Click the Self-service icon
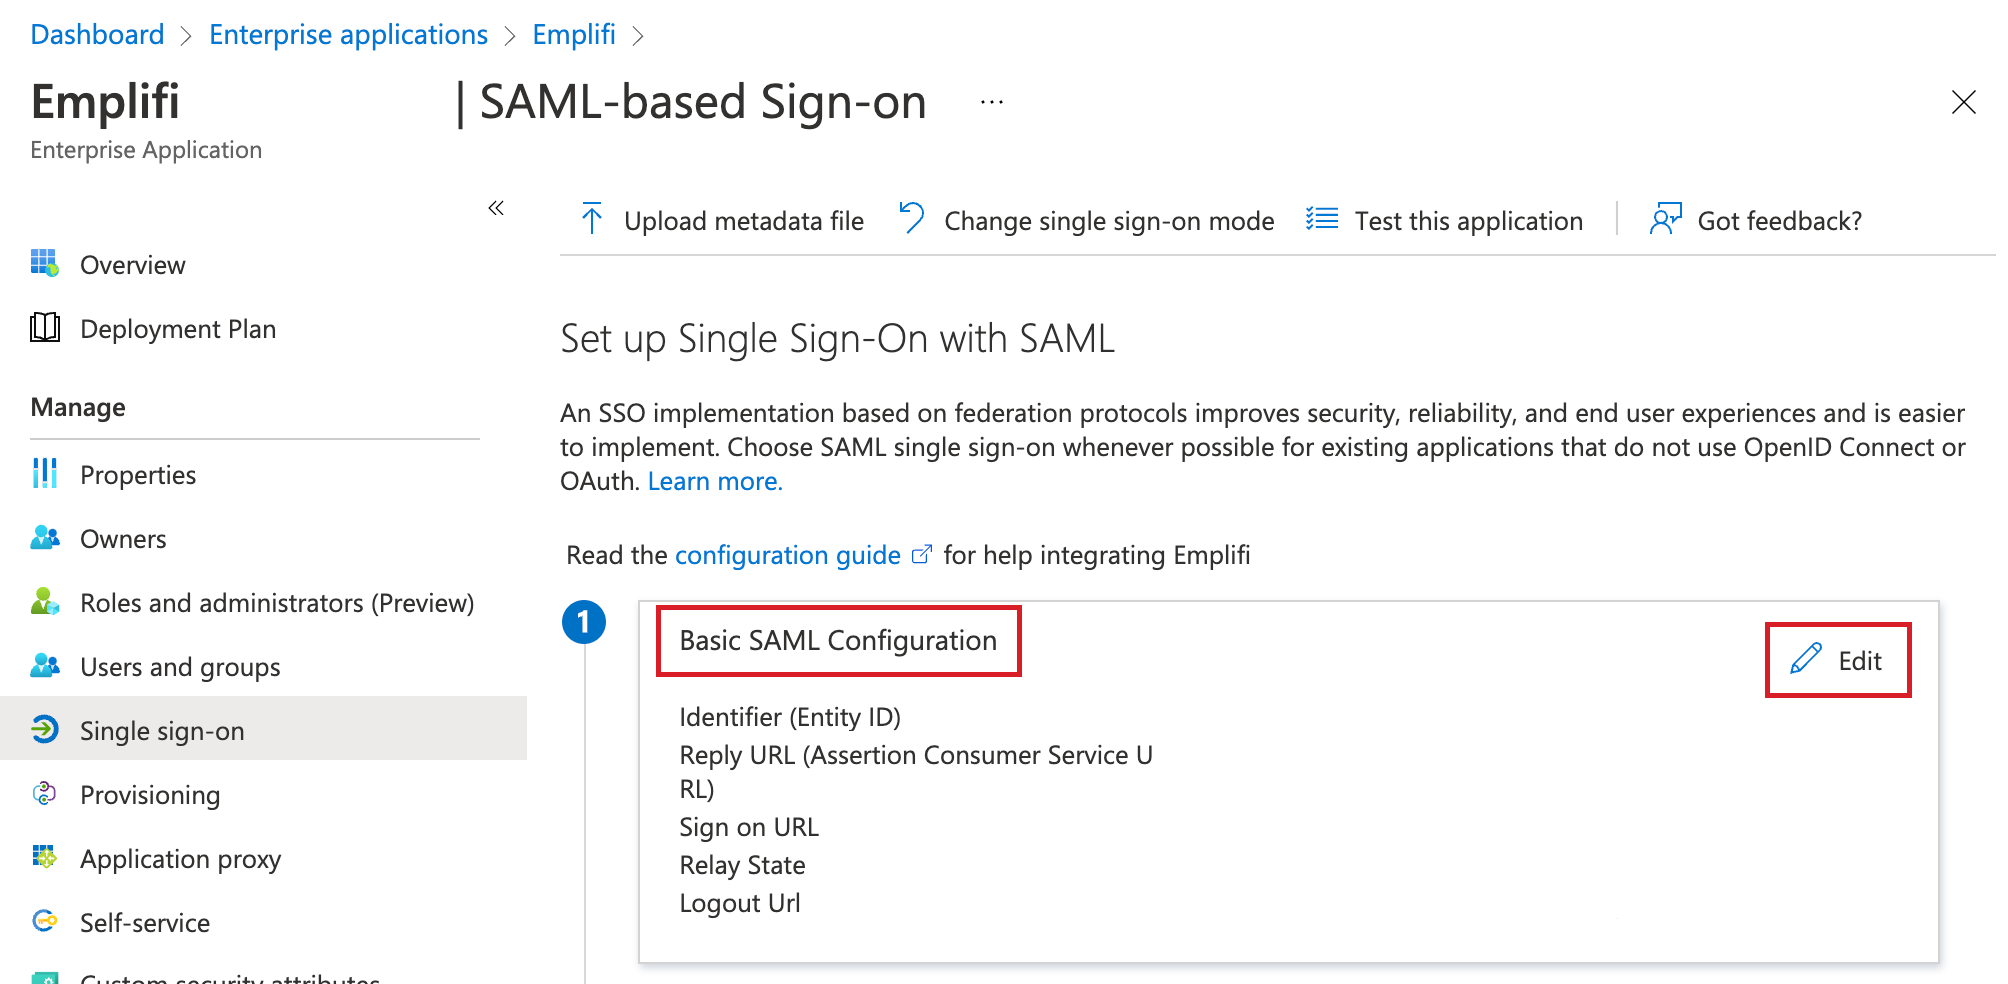The image size is (2008, 984). click(45, 922)
